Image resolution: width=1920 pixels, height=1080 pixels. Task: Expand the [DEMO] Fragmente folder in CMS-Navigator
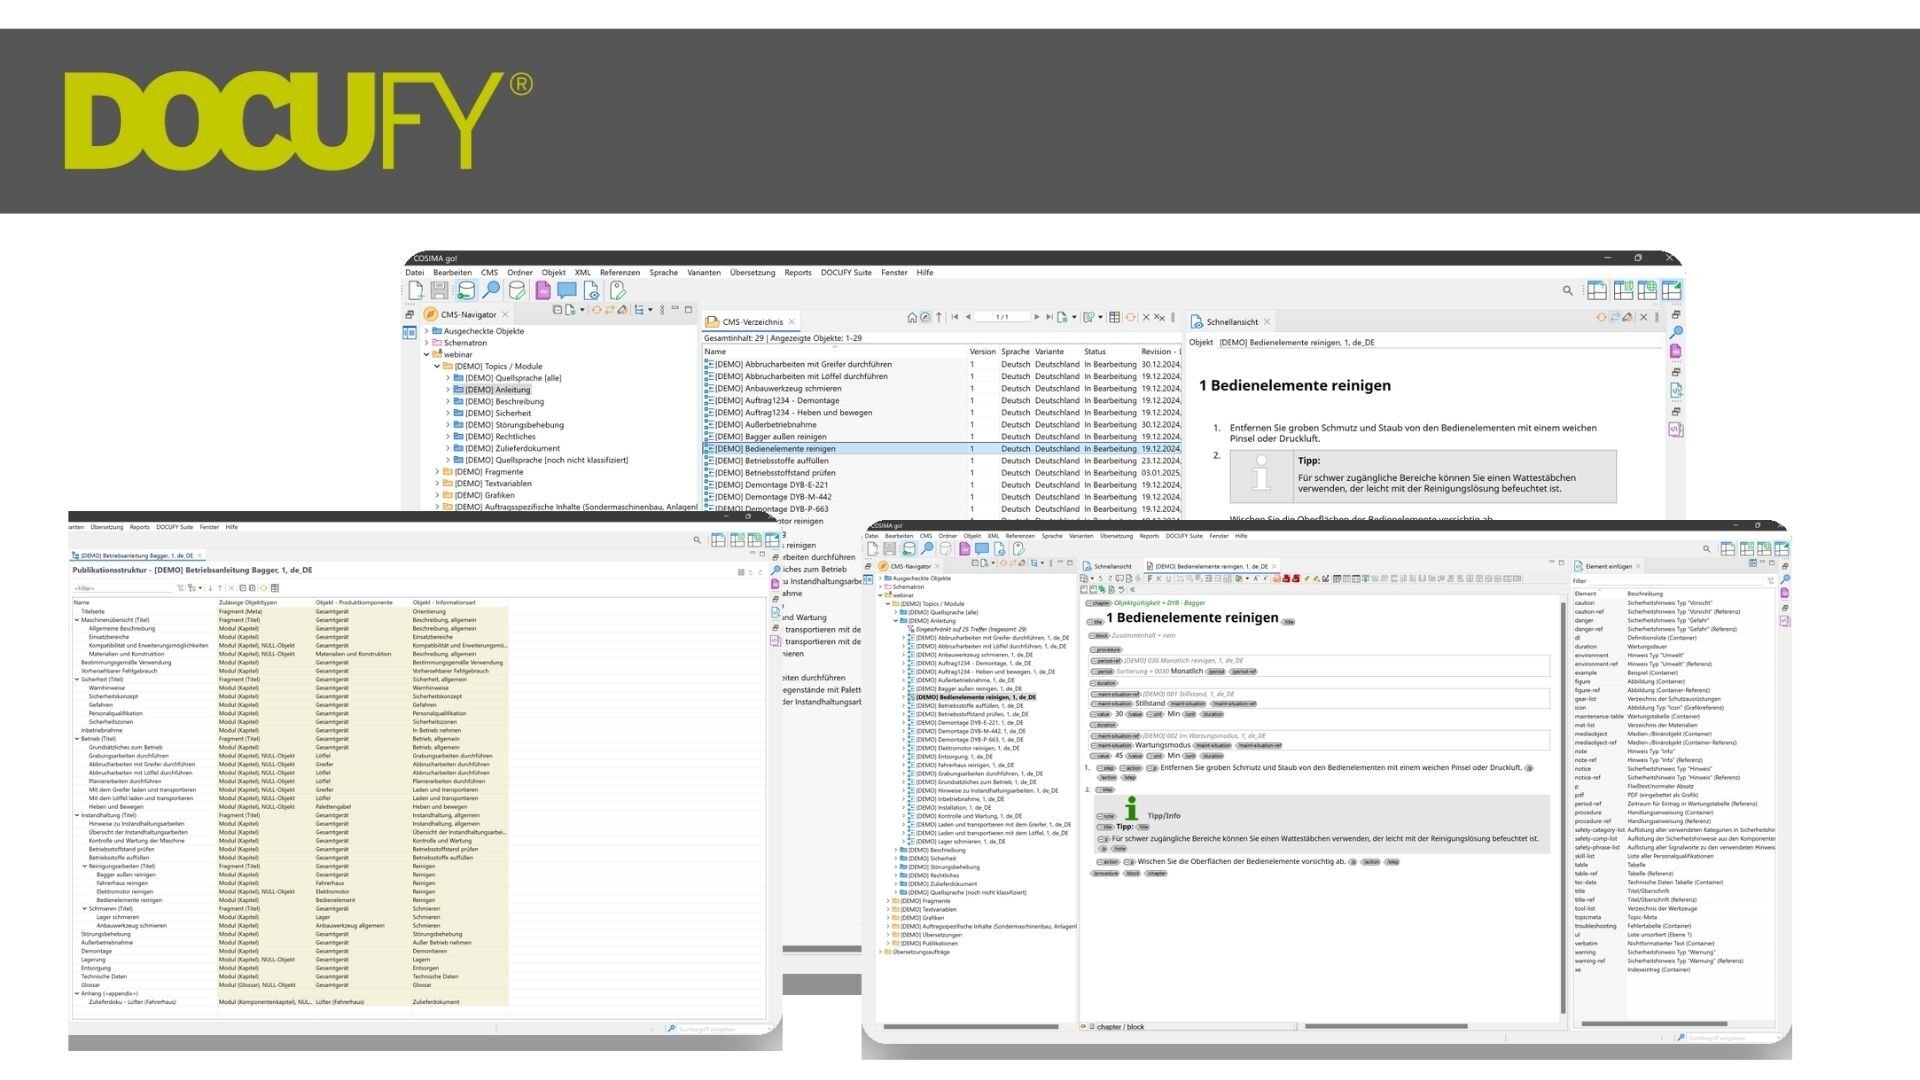436,471
